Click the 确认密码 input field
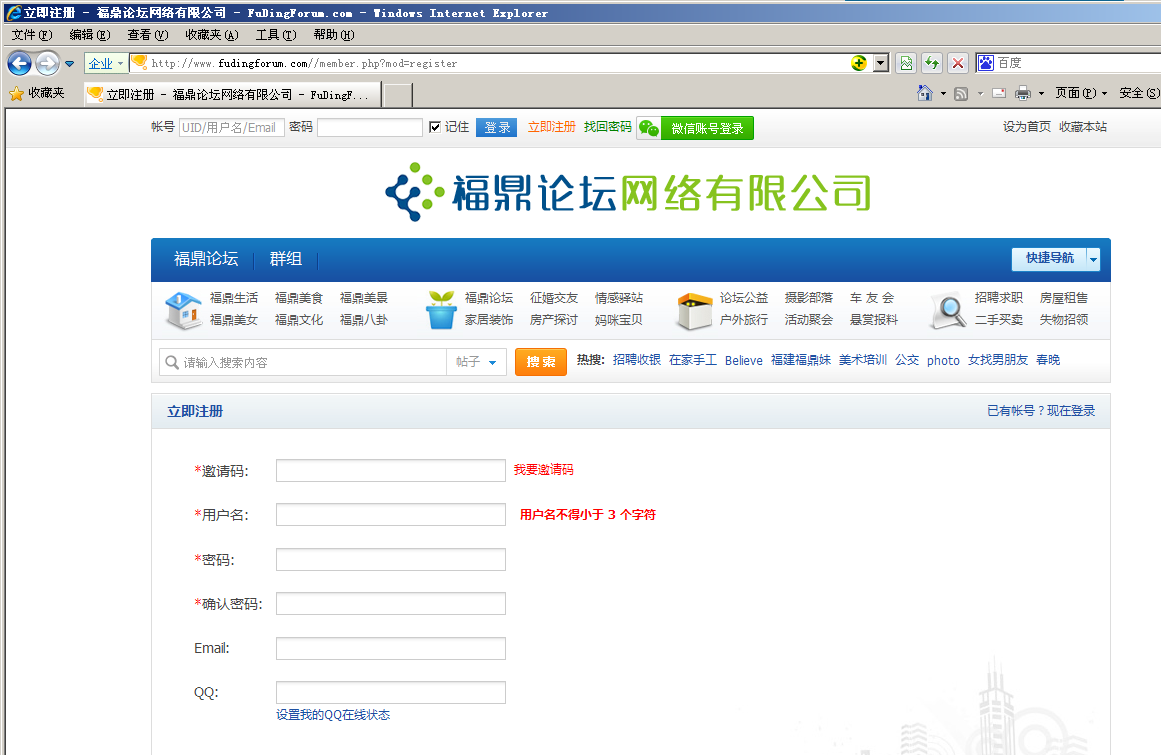1161x755 pixels. coord(391,603)
